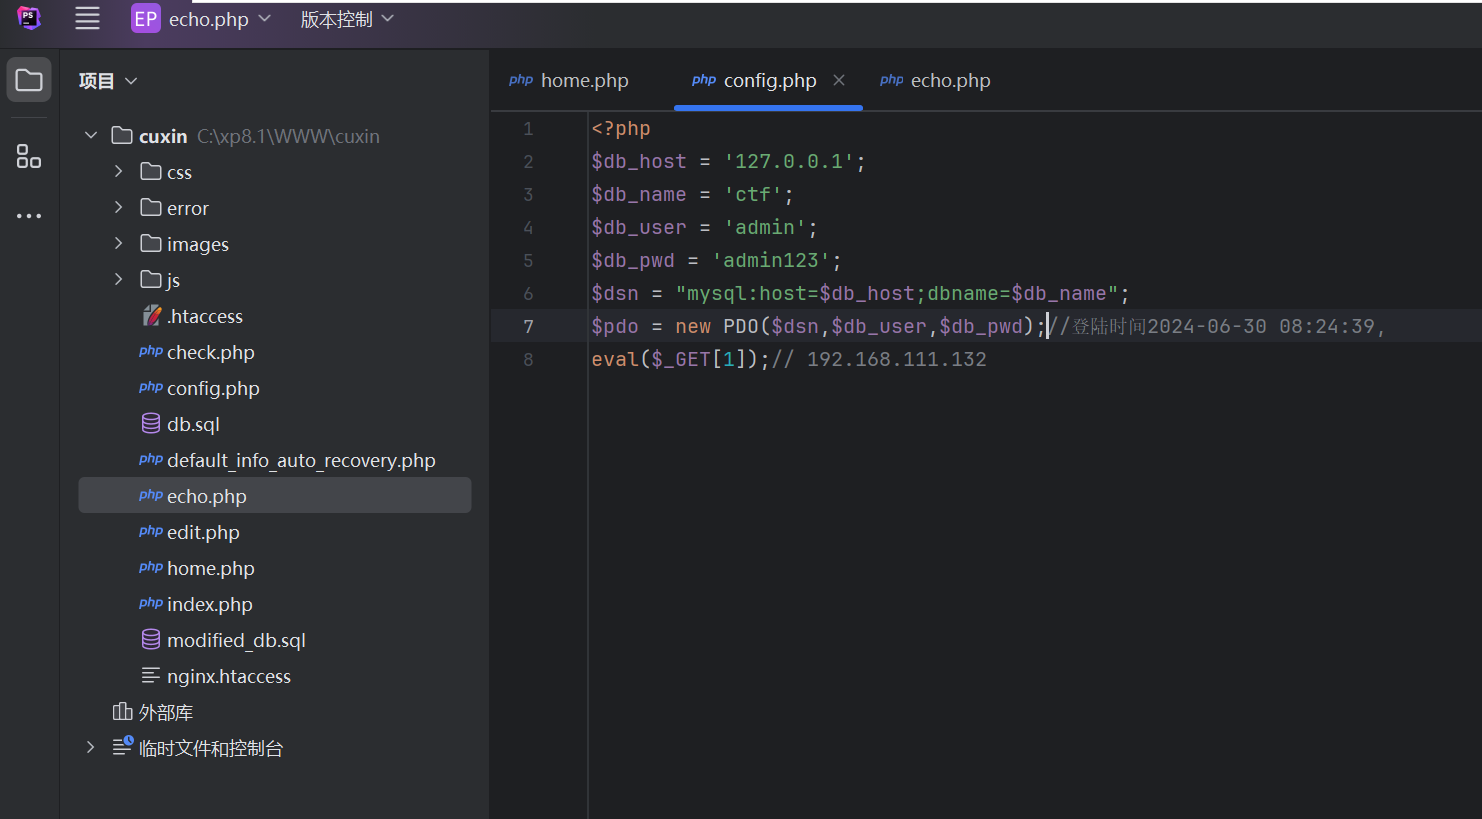This screenshot has width=1482, height=819.
Task: Click the PhpStorm logo icon
Action: coord(29,18)
